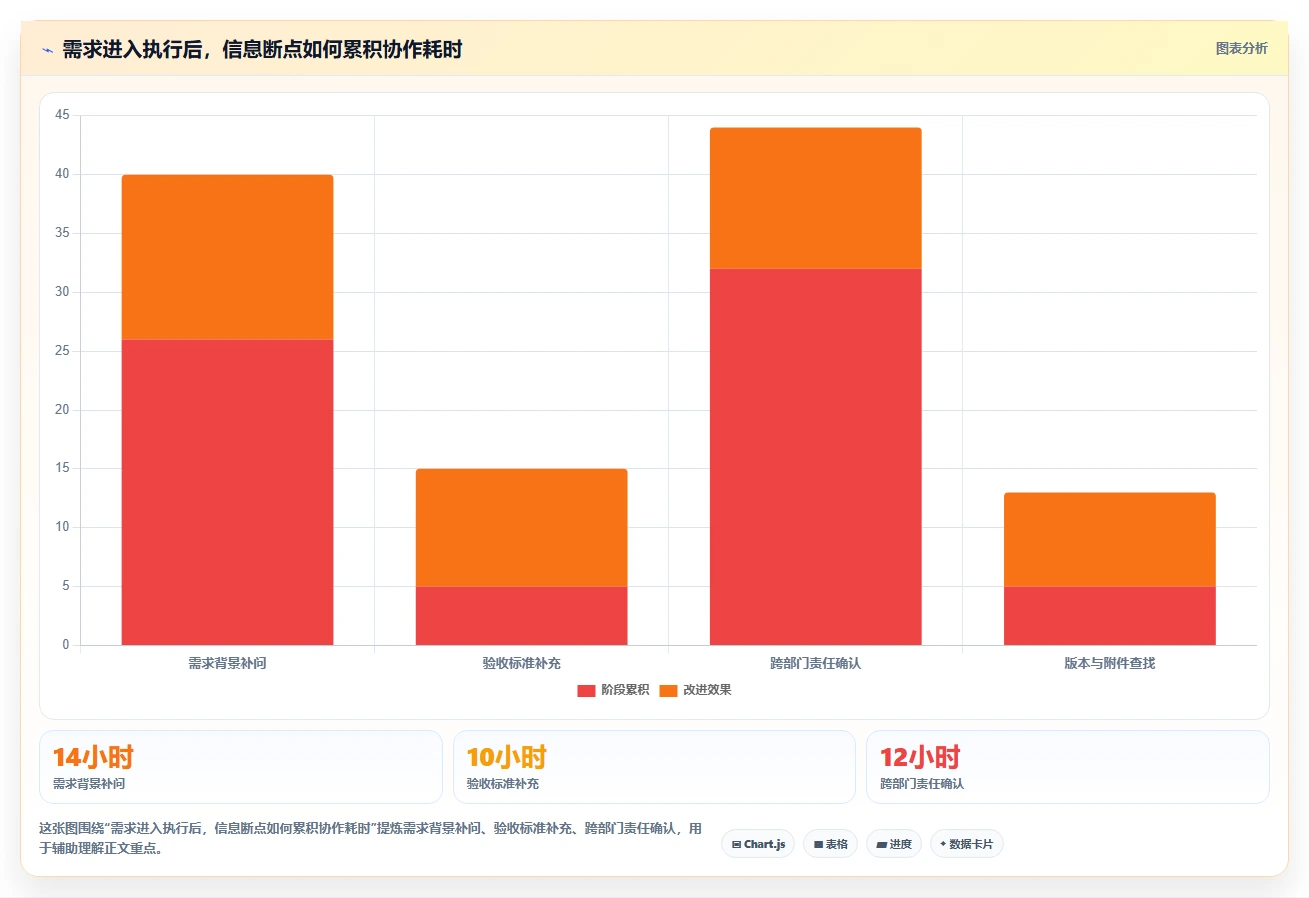This screenshot has height=898, width=1309.
Task: Click the x-axis label 跨部门责任确认
Action: pyautogui.click(x=815, y=663)
